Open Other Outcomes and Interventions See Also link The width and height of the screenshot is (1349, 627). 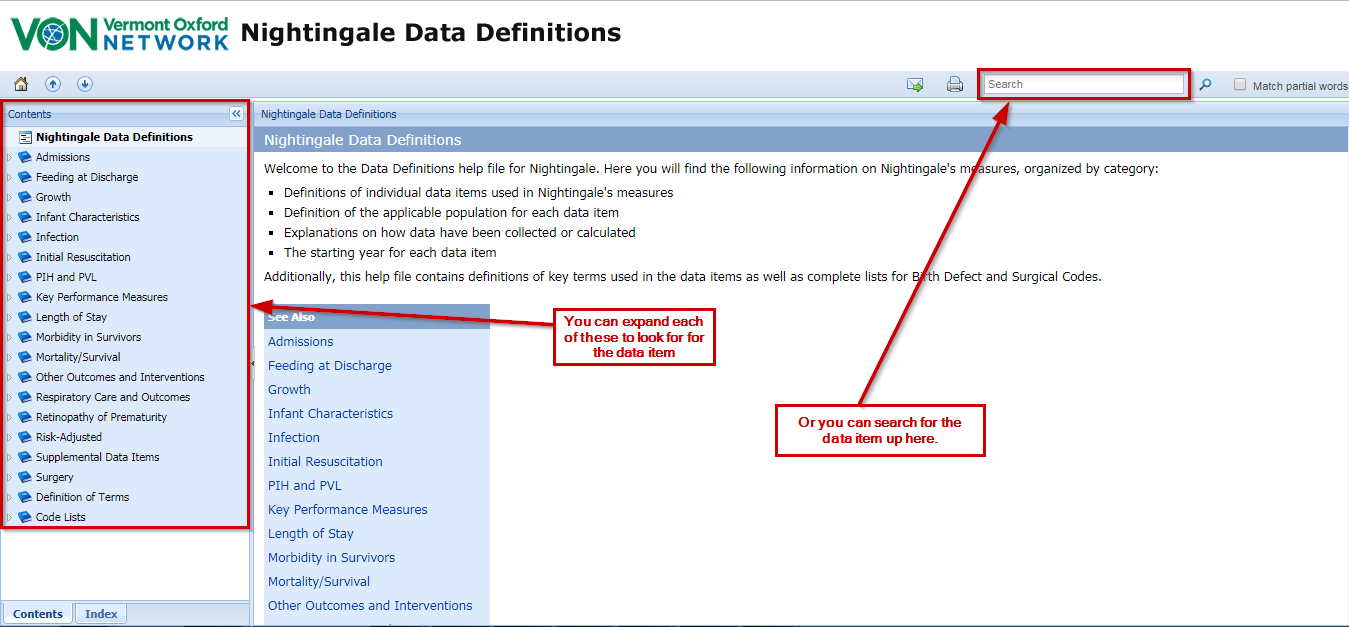click(370, 606)
